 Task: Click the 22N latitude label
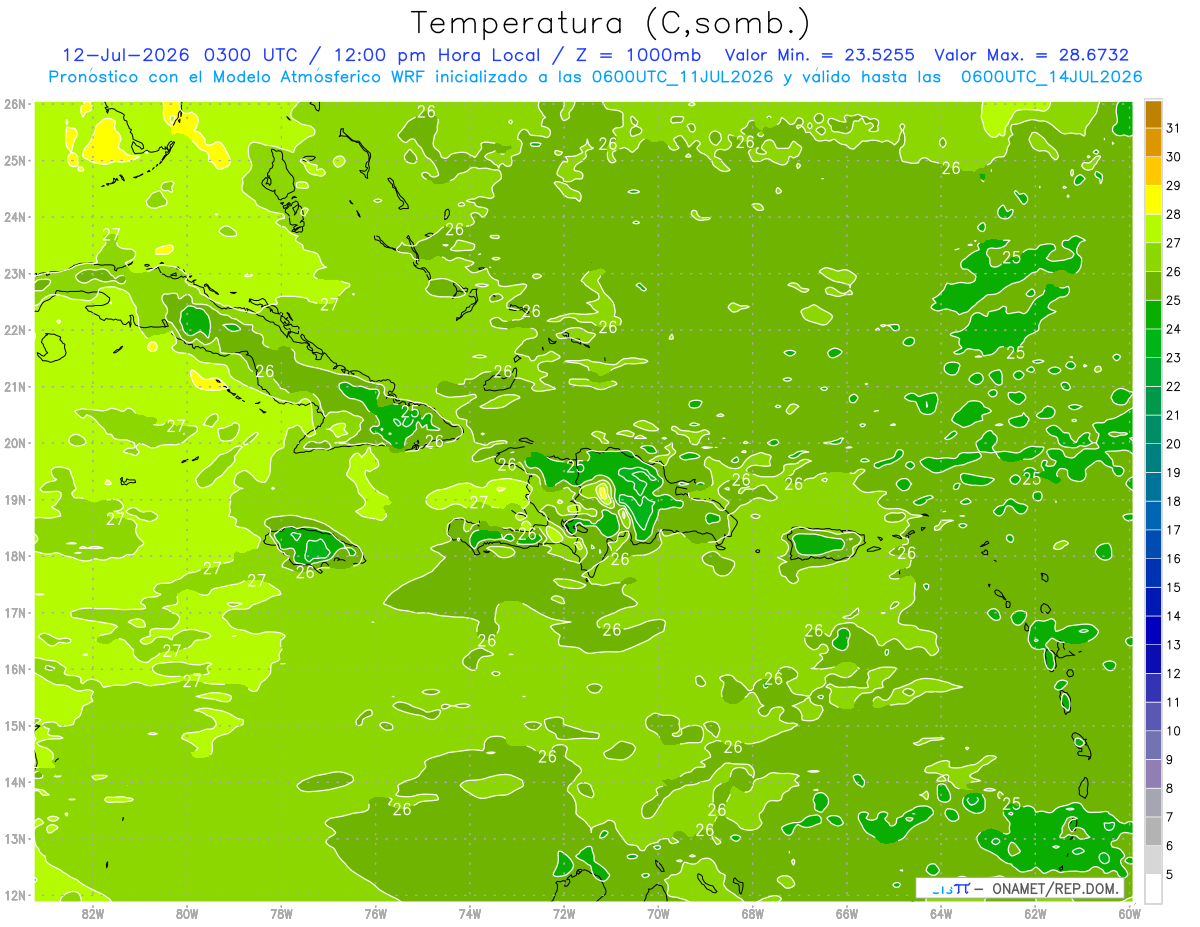coord(15,330)
